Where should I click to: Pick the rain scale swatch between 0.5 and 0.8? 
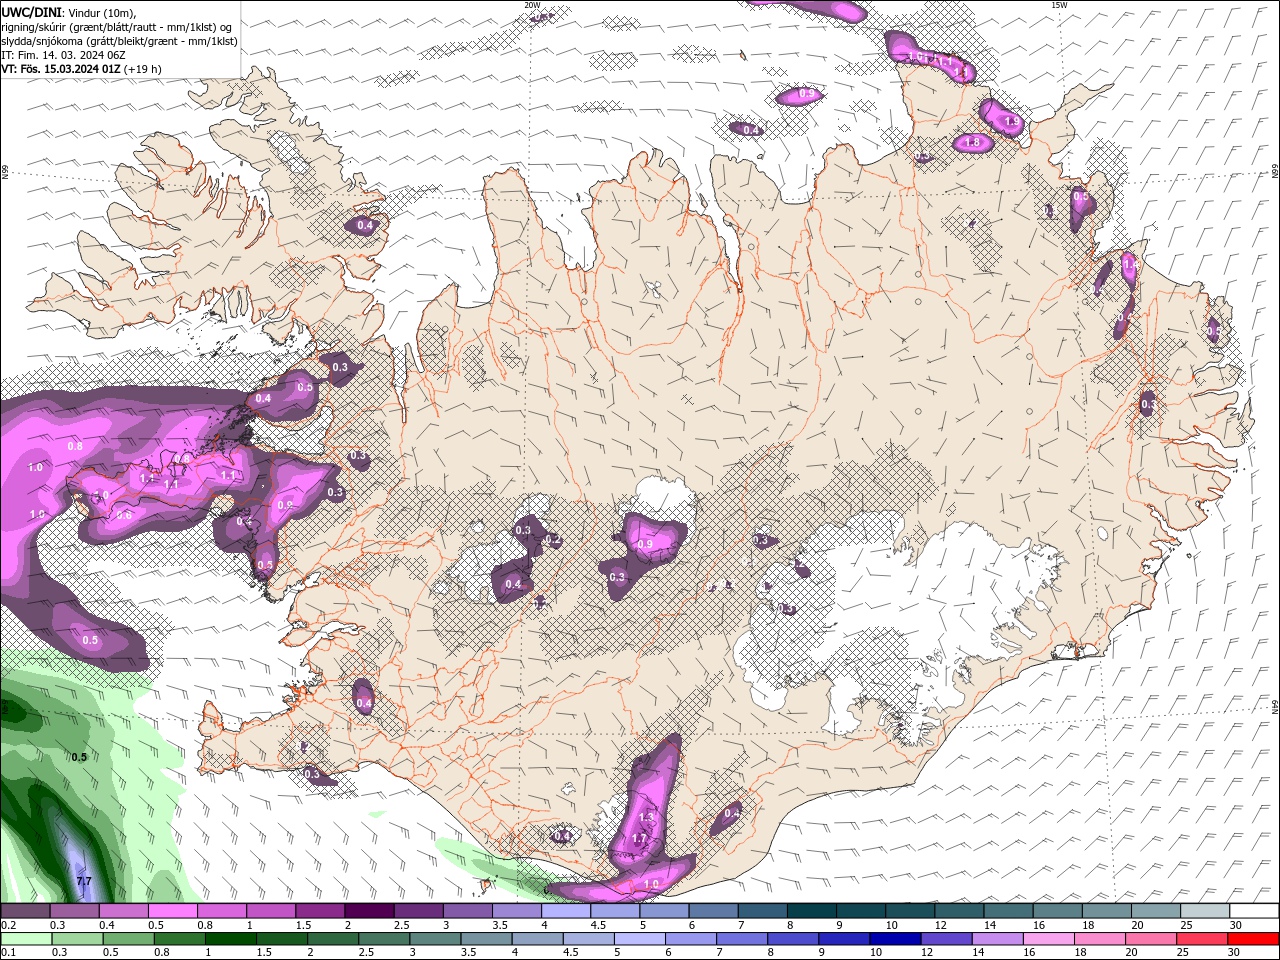coord(130,939)
